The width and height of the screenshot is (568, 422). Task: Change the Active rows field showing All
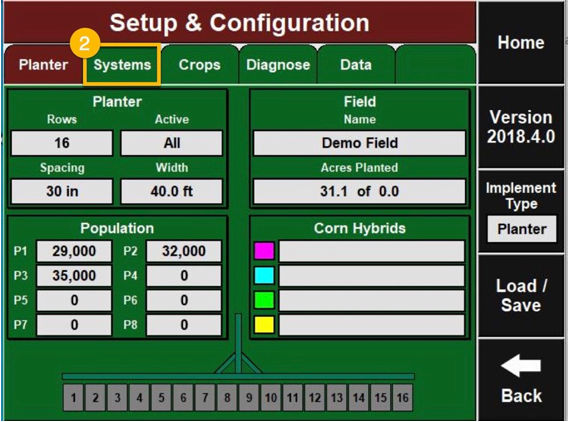172,143
